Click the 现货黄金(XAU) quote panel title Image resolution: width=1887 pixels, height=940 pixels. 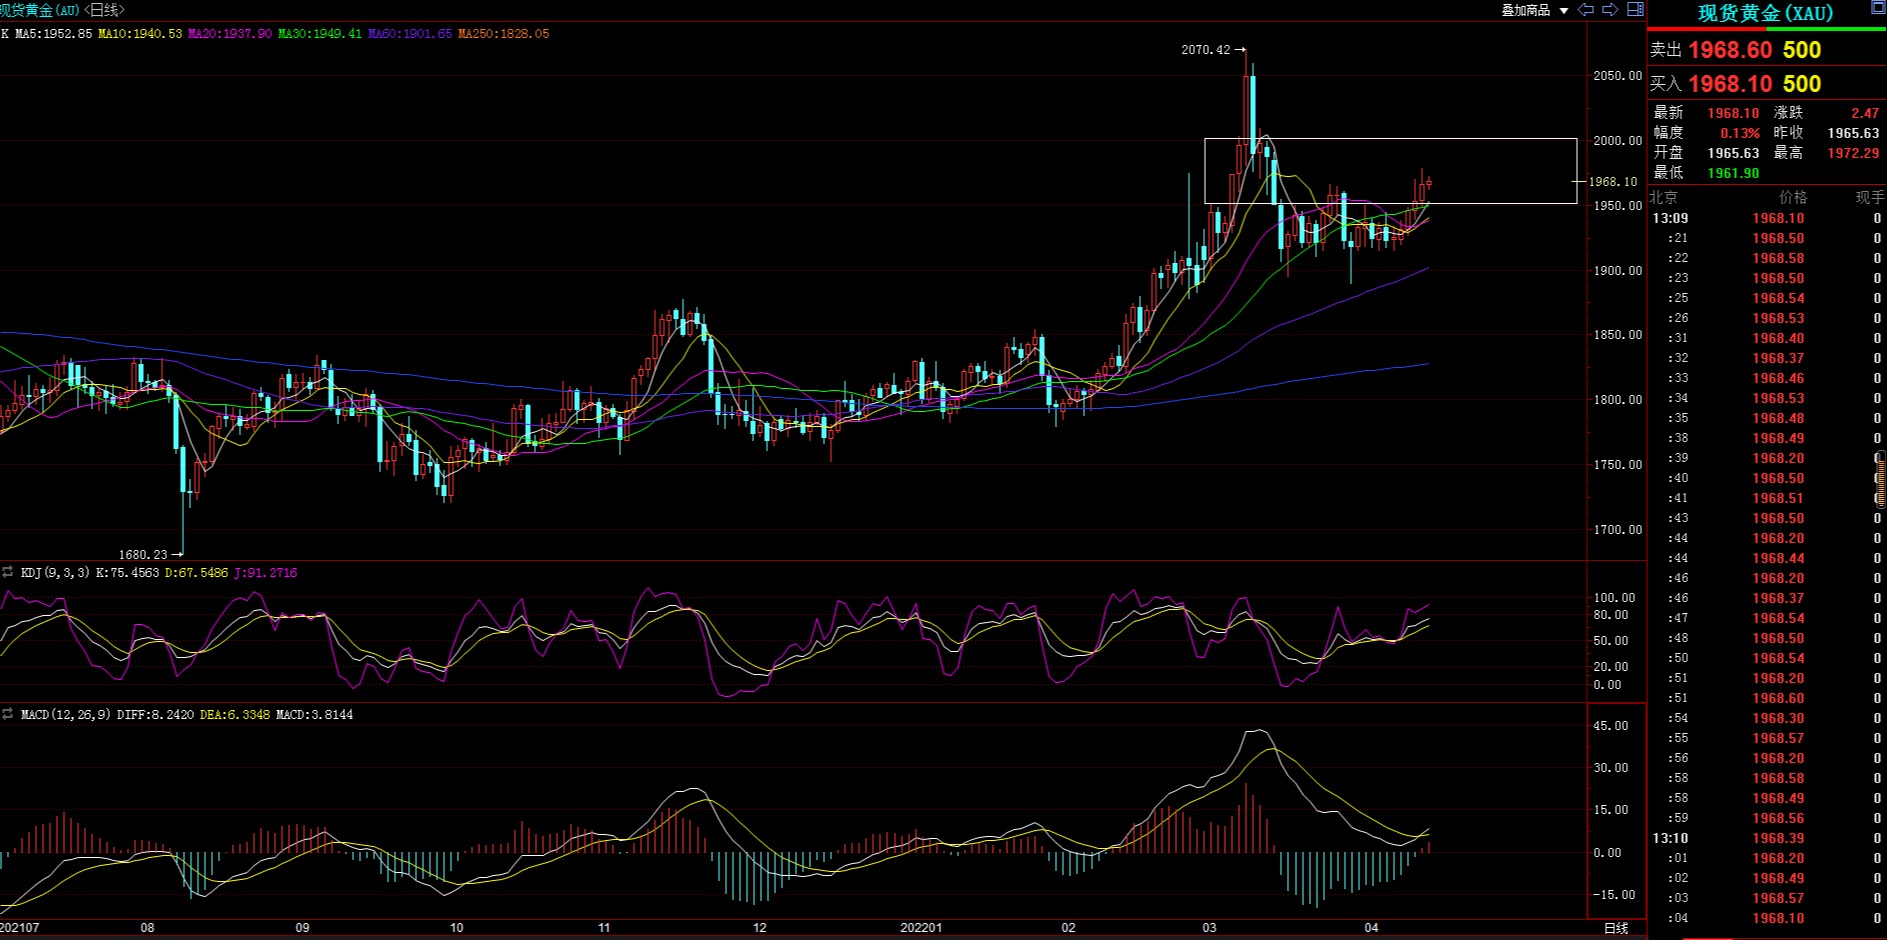click(x=1765, y=13)
